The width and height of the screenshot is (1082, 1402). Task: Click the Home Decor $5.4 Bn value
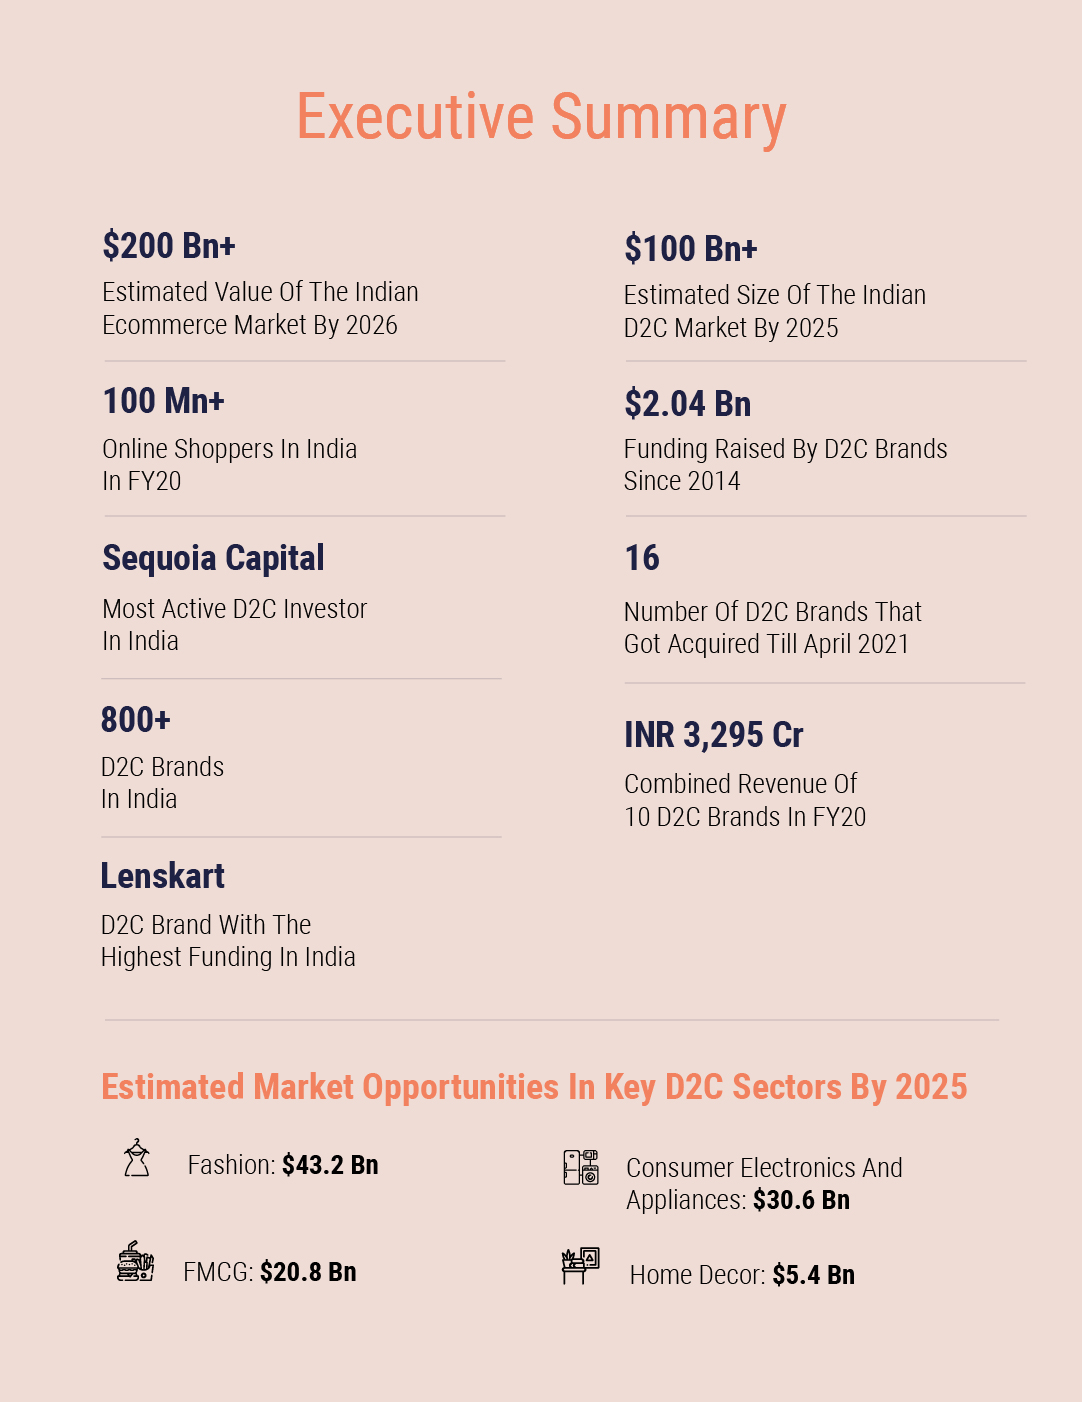(813, 1275)
